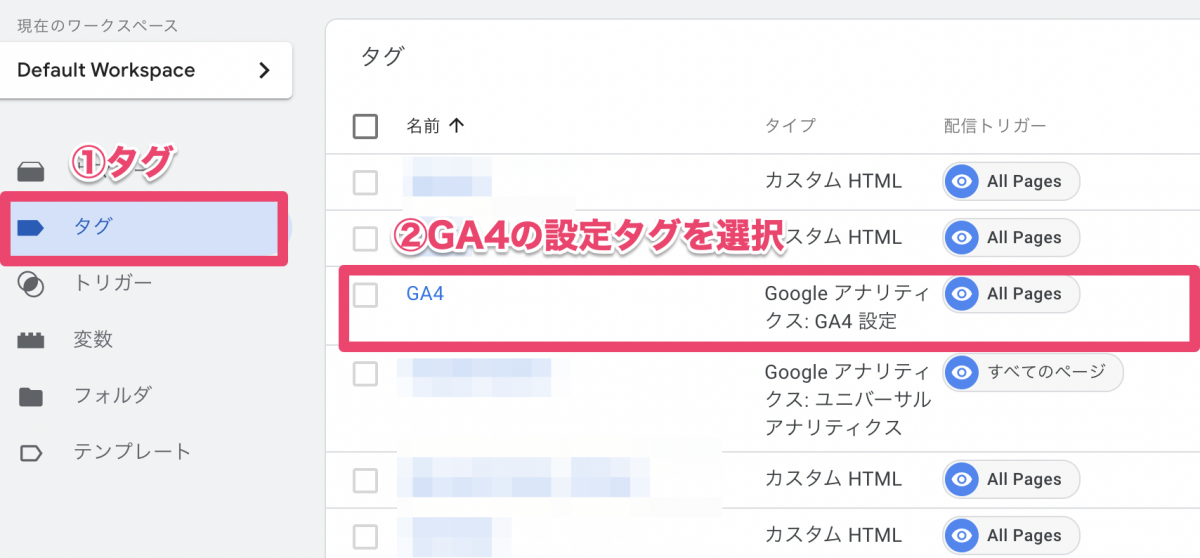This screenshot has height=558, width=1200.
Task: Click the template label icon
Action: pyautogui.click(x=32, y=452)
